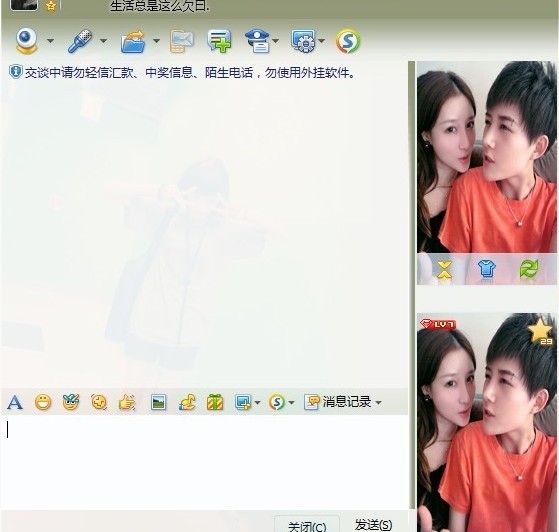Start a video call with webcam icon

click(x=27, y=41)
